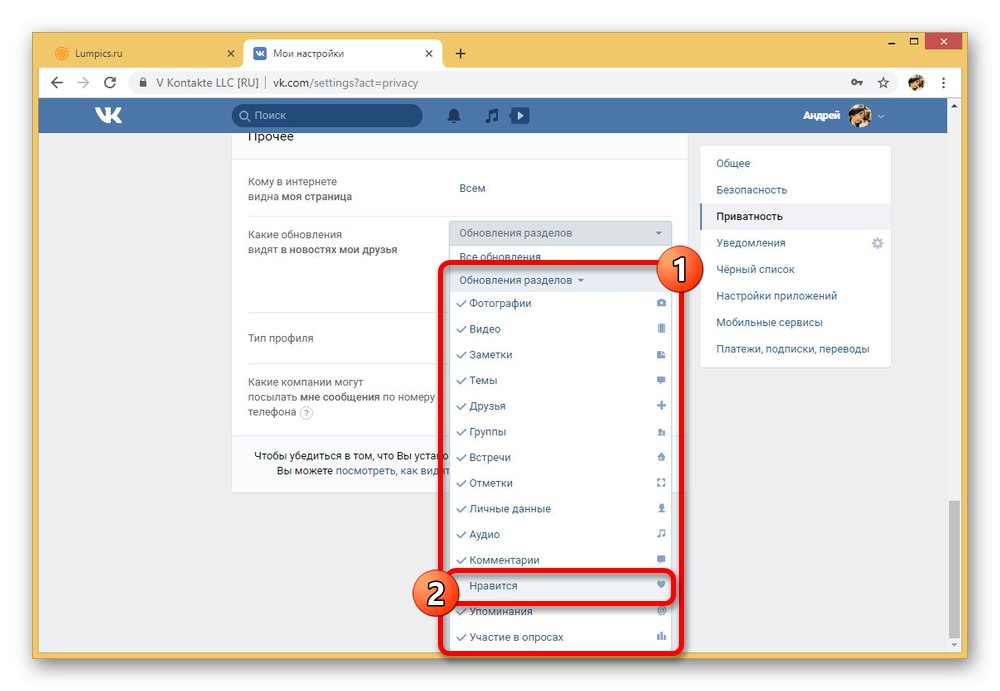Open the notifications settings gear icon
Image resolution: width=1000 pixels, height=691 pixels.
(878, 243)
